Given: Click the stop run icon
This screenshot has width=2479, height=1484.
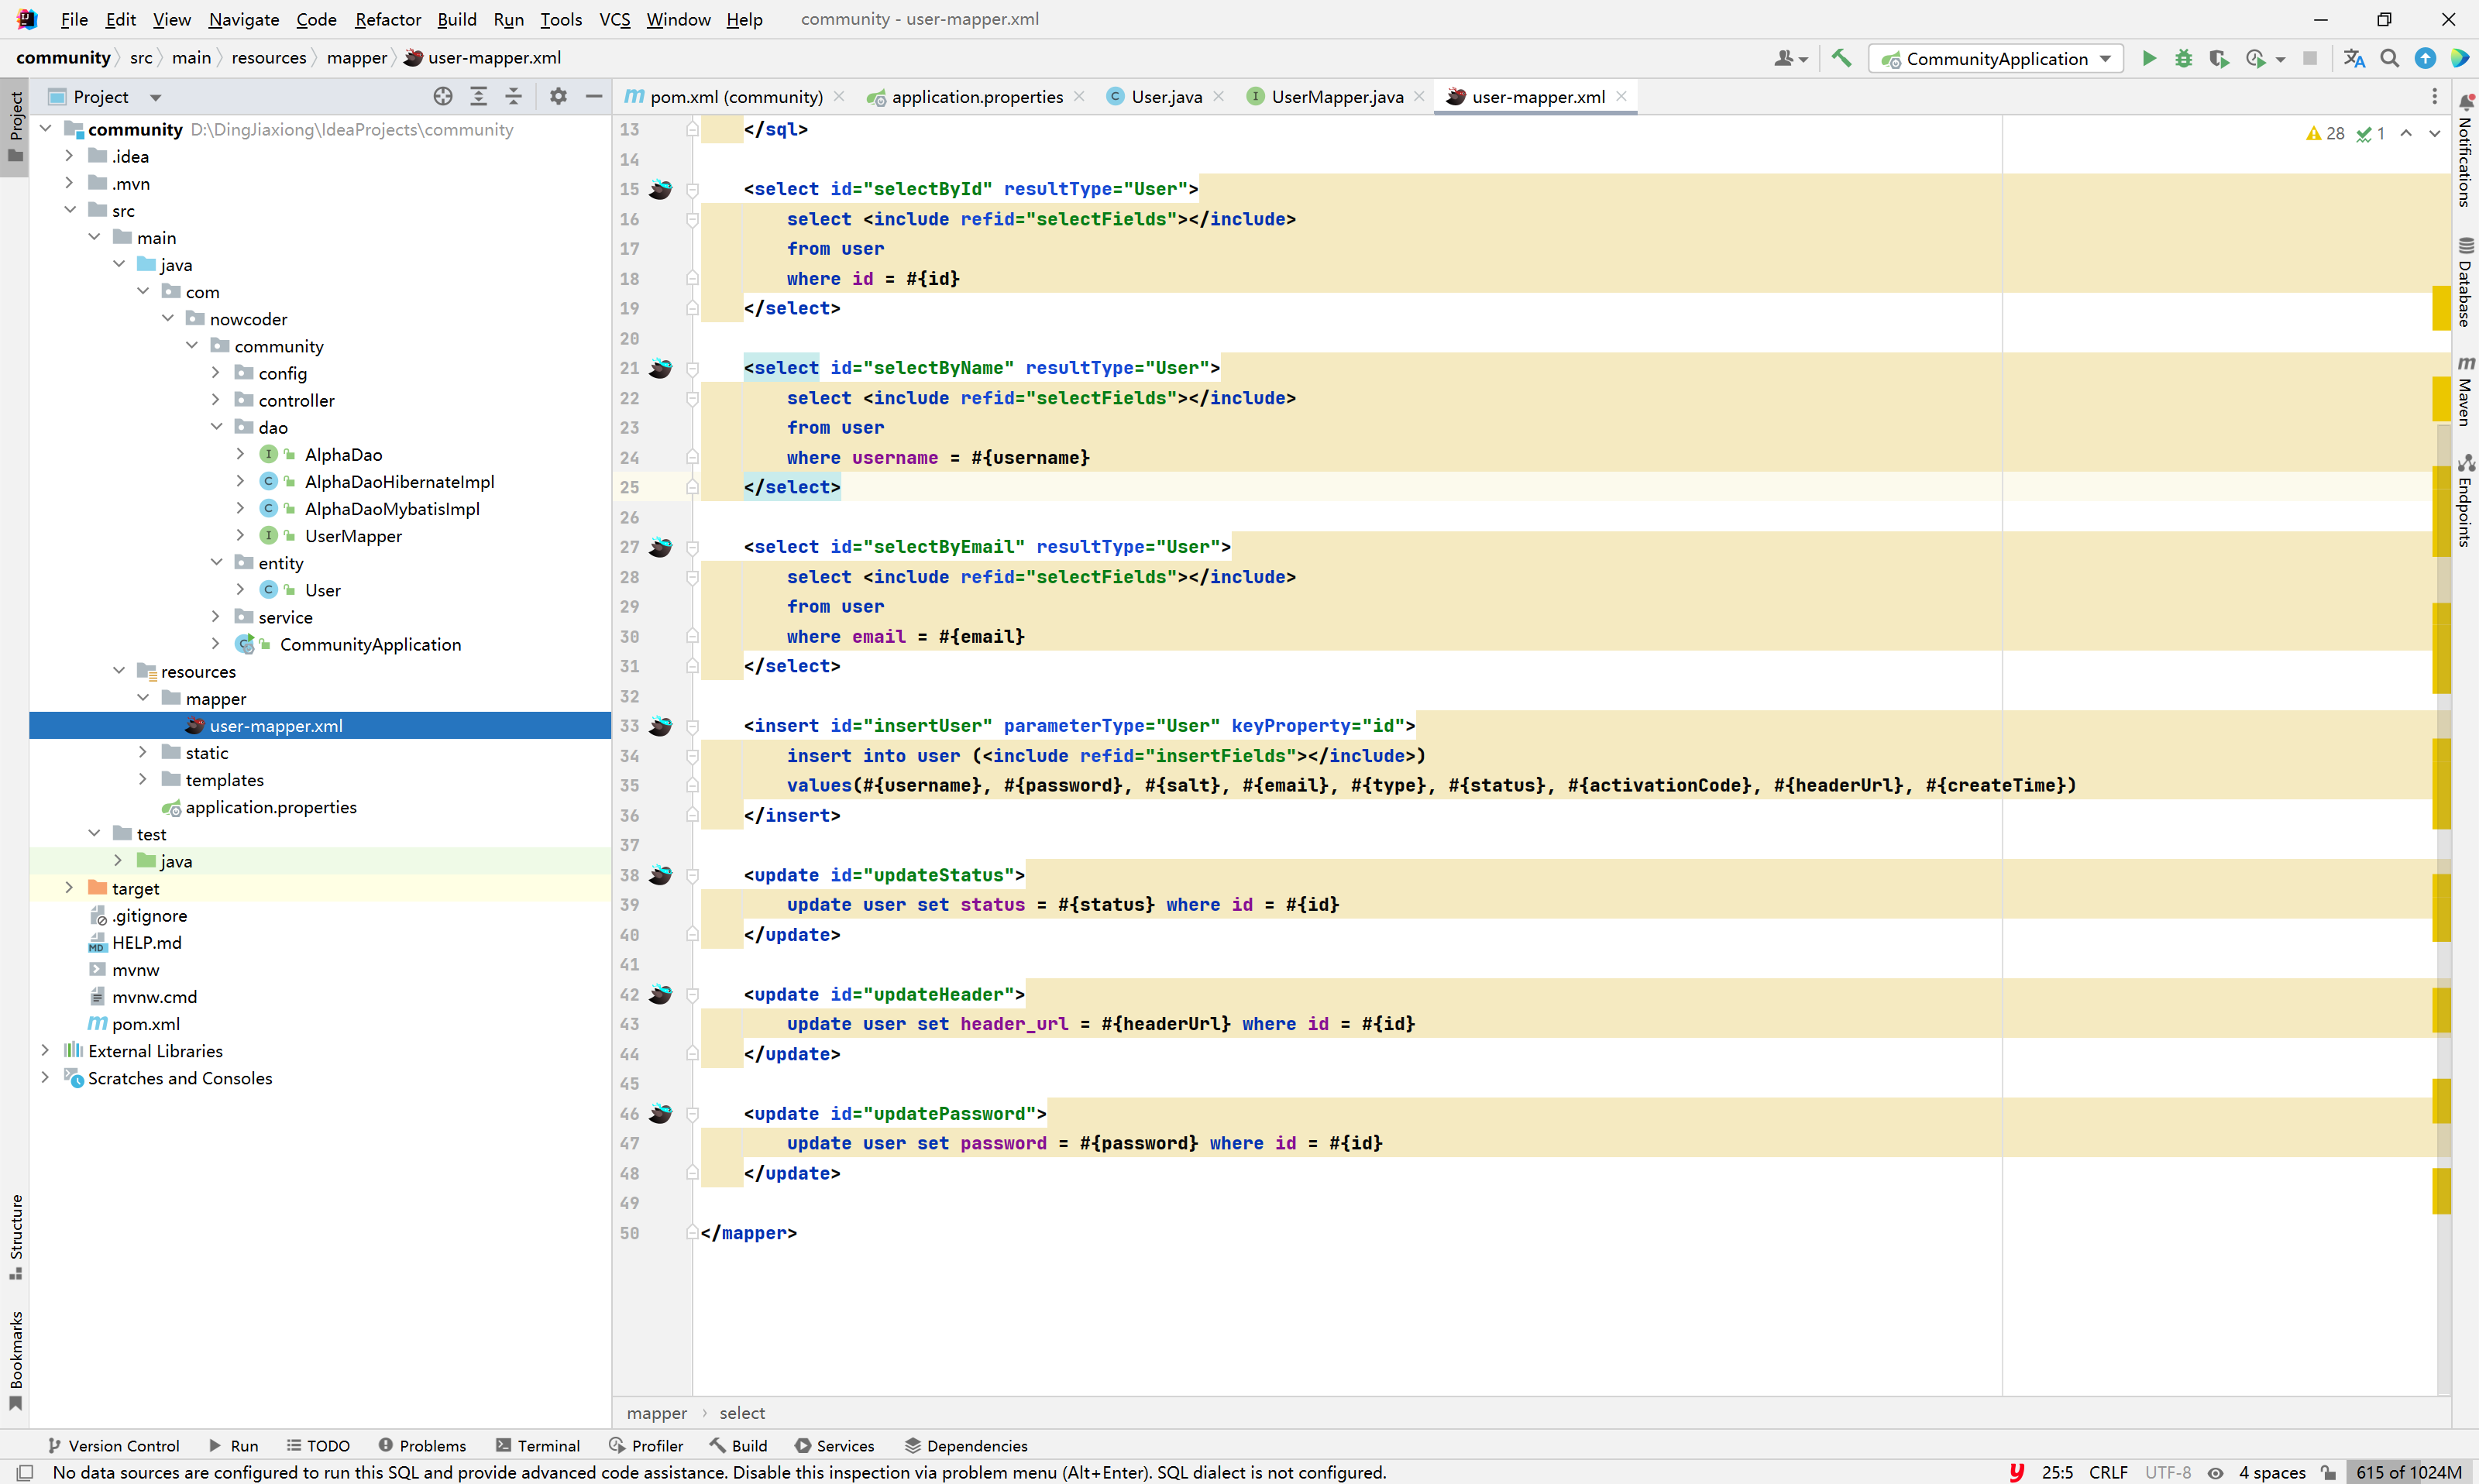Looking at the screenshot, I should pyautogui.click(x=2310, y=58).
